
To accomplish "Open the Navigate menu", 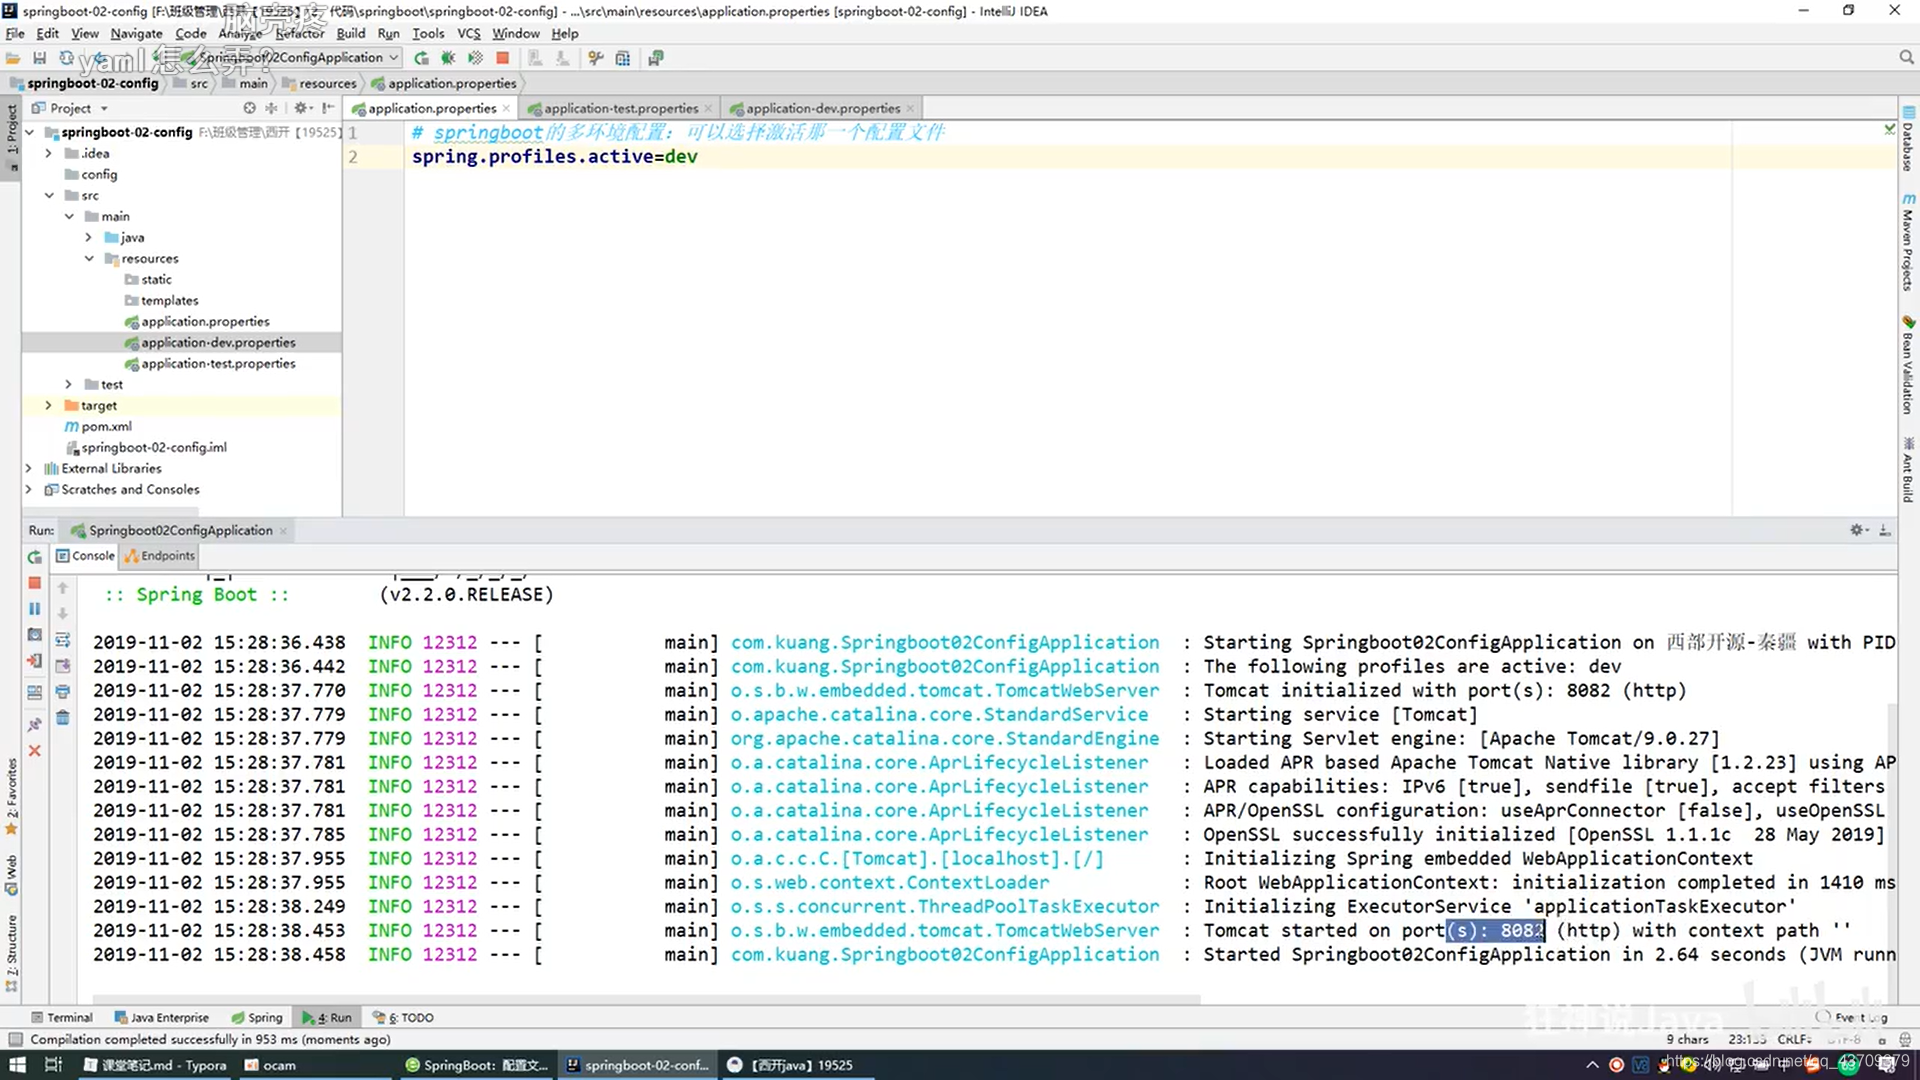I will click(x=136, y=33).
